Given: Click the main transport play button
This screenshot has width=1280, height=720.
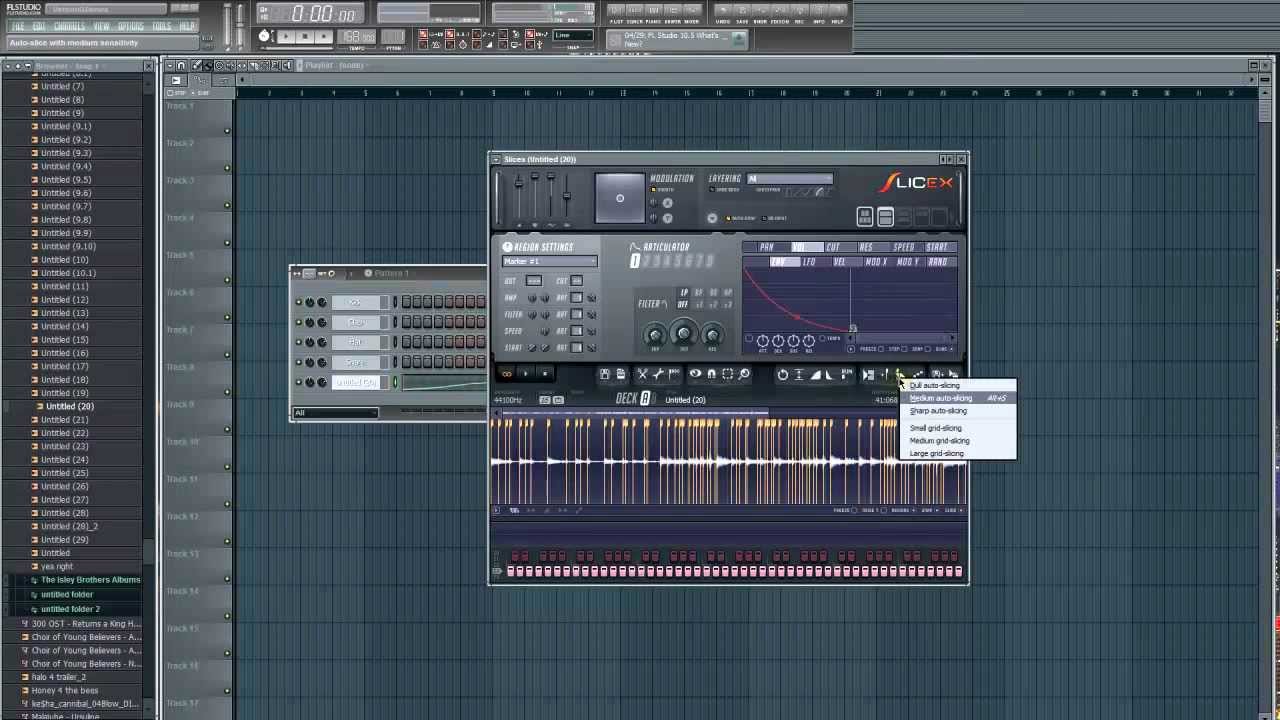Looking at the screenshot, I should tap(286, 37).
